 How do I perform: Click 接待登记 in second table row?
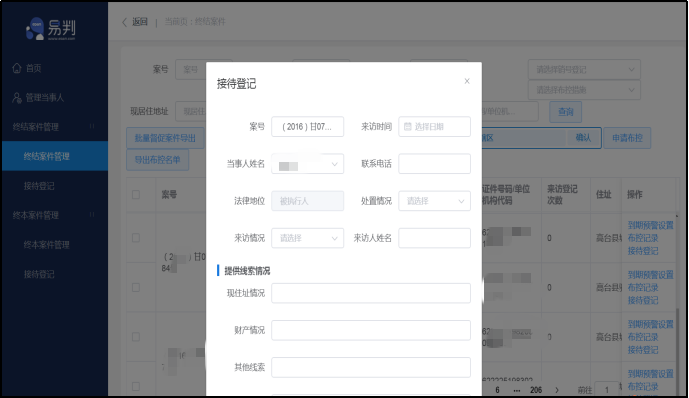pos(643,300)
